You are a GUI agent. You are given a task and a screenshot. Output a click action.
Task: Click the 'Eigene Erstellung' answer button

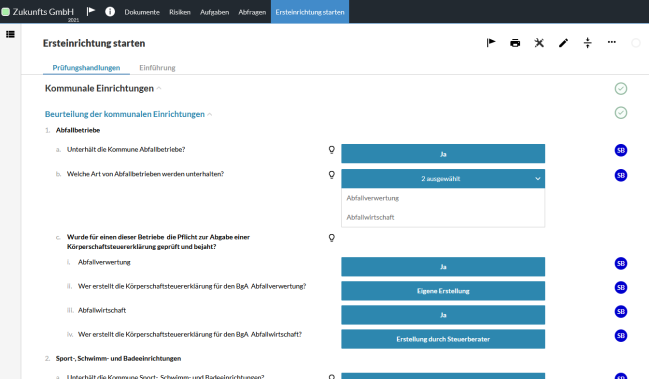(x=443, y=291)
